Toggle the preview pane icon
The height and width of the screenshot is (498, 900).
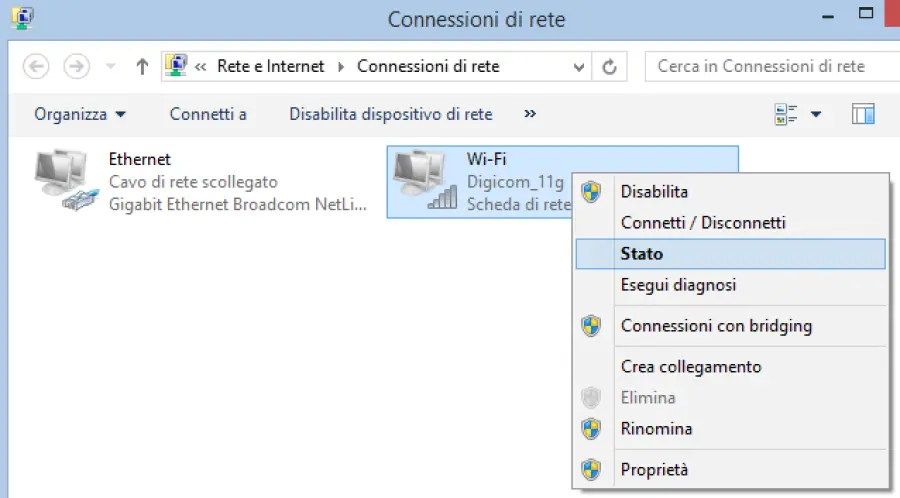pos(863,114)
